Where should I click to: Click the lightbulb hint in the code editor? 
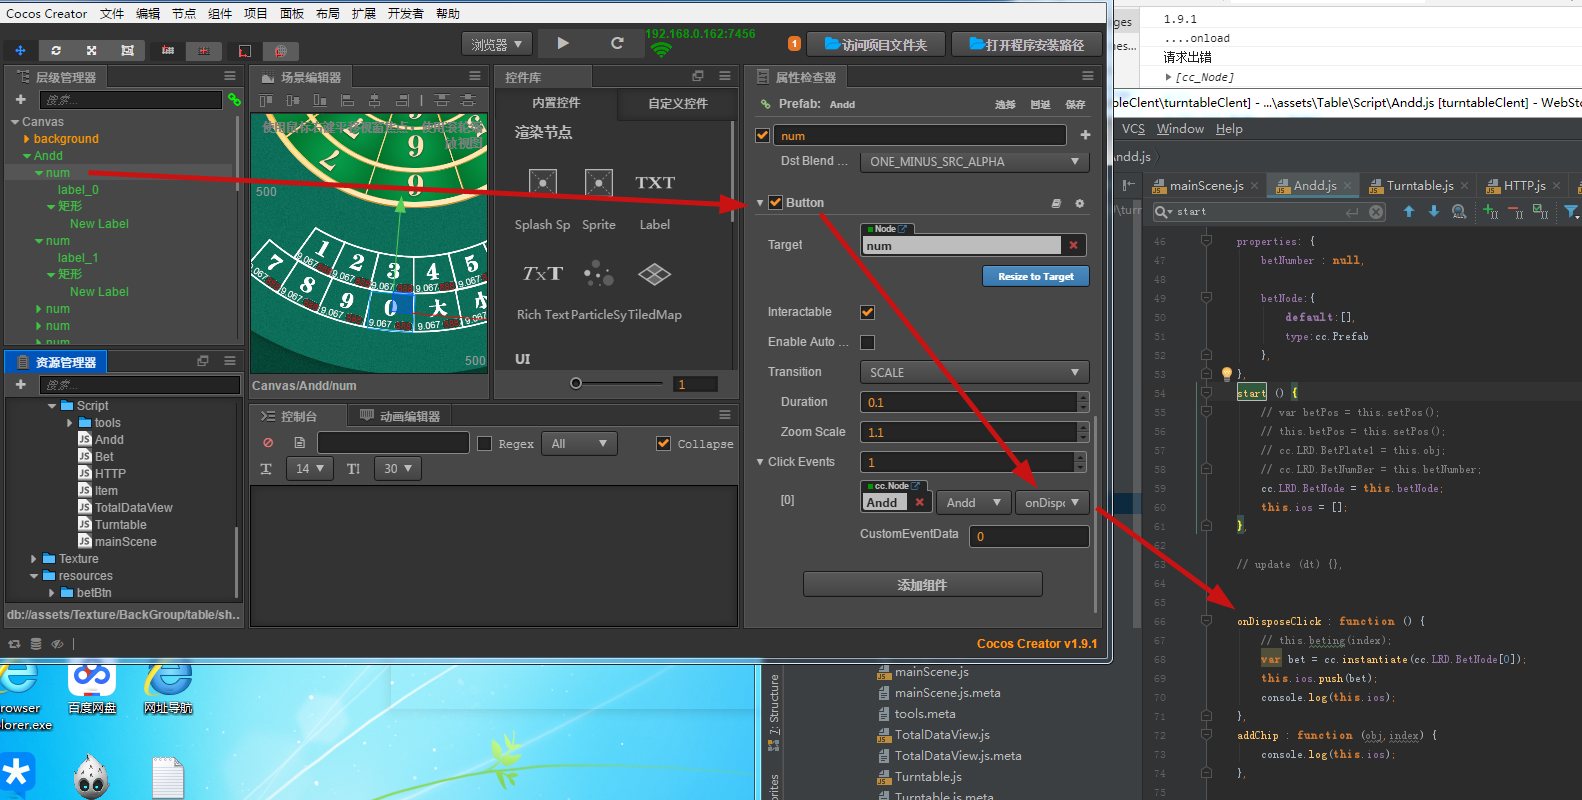[1227, 374]
